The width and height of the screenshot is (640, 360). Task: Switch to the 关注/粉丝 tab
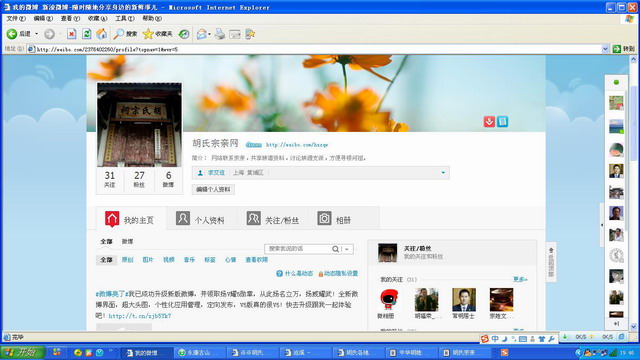pos(273,220)
